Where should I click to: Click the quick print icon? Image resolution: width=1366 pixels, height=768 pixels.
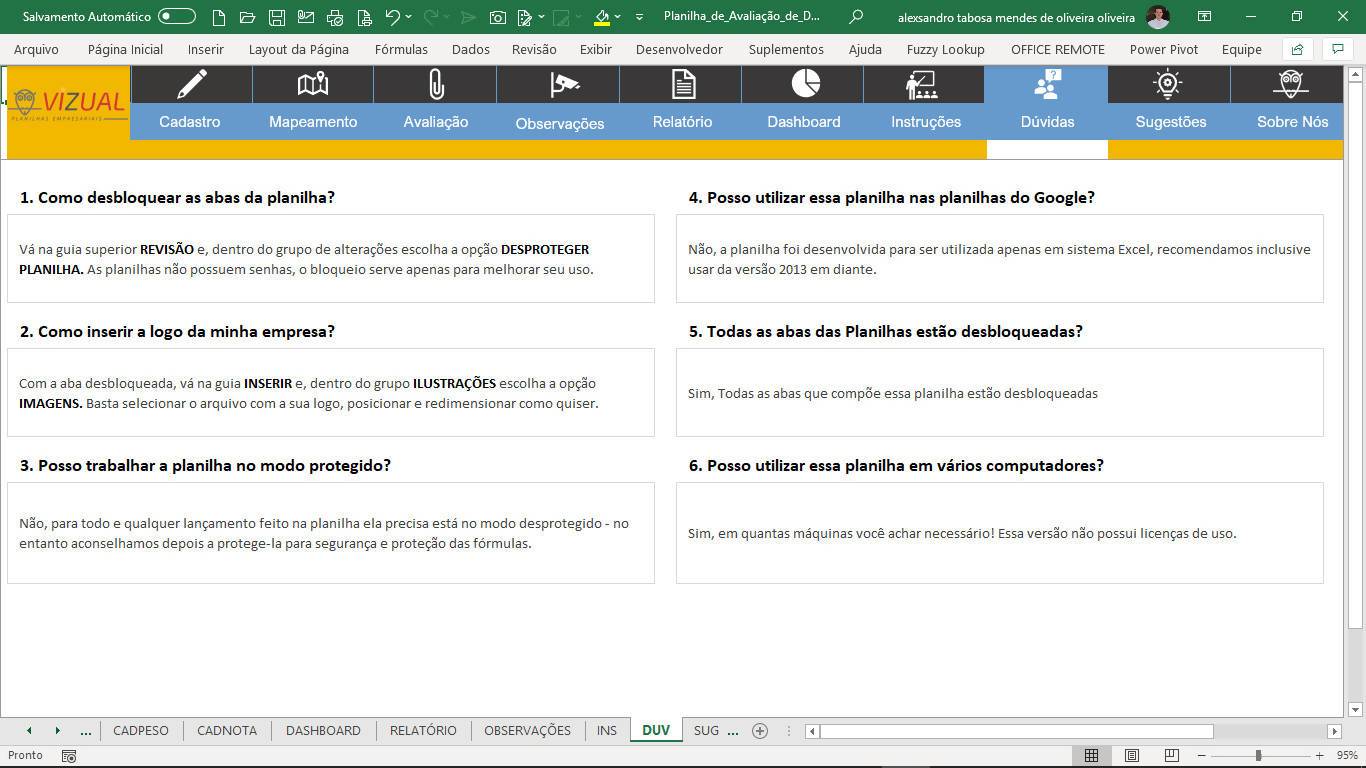364,17
